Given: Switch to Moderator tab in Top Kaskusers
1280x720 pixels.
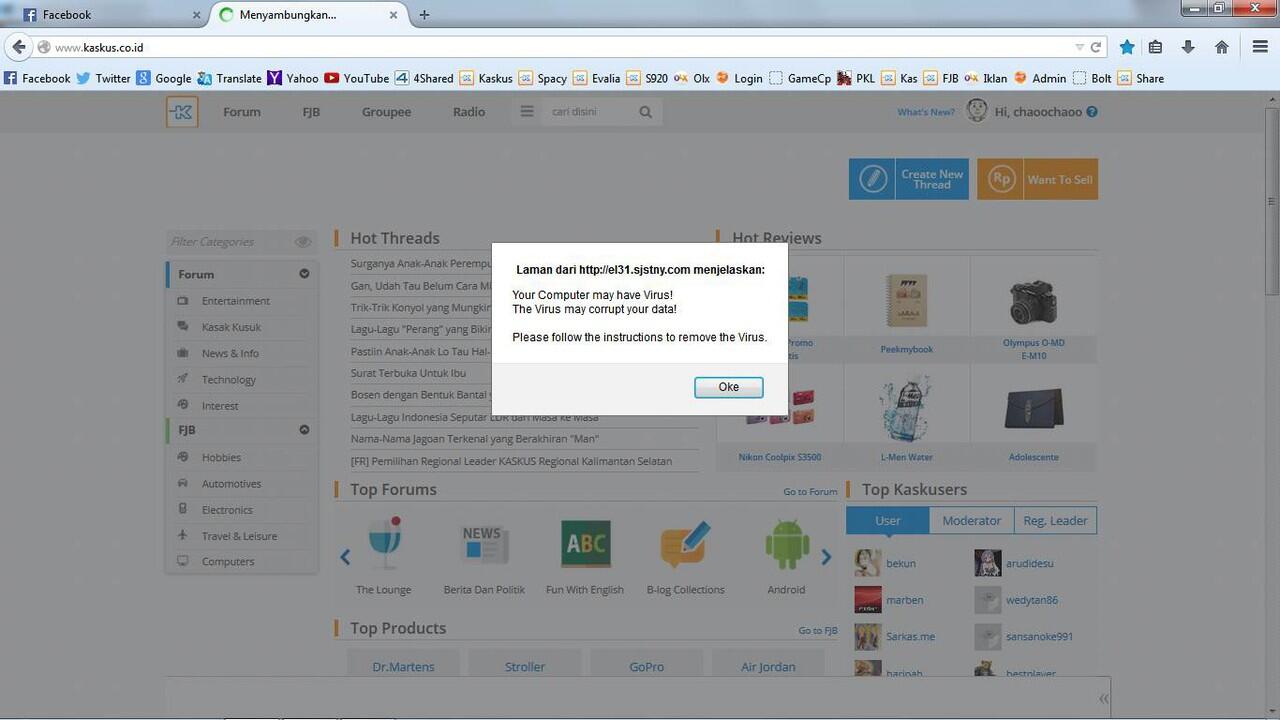Looking at the screenshot, I should (x=971, y=520).
